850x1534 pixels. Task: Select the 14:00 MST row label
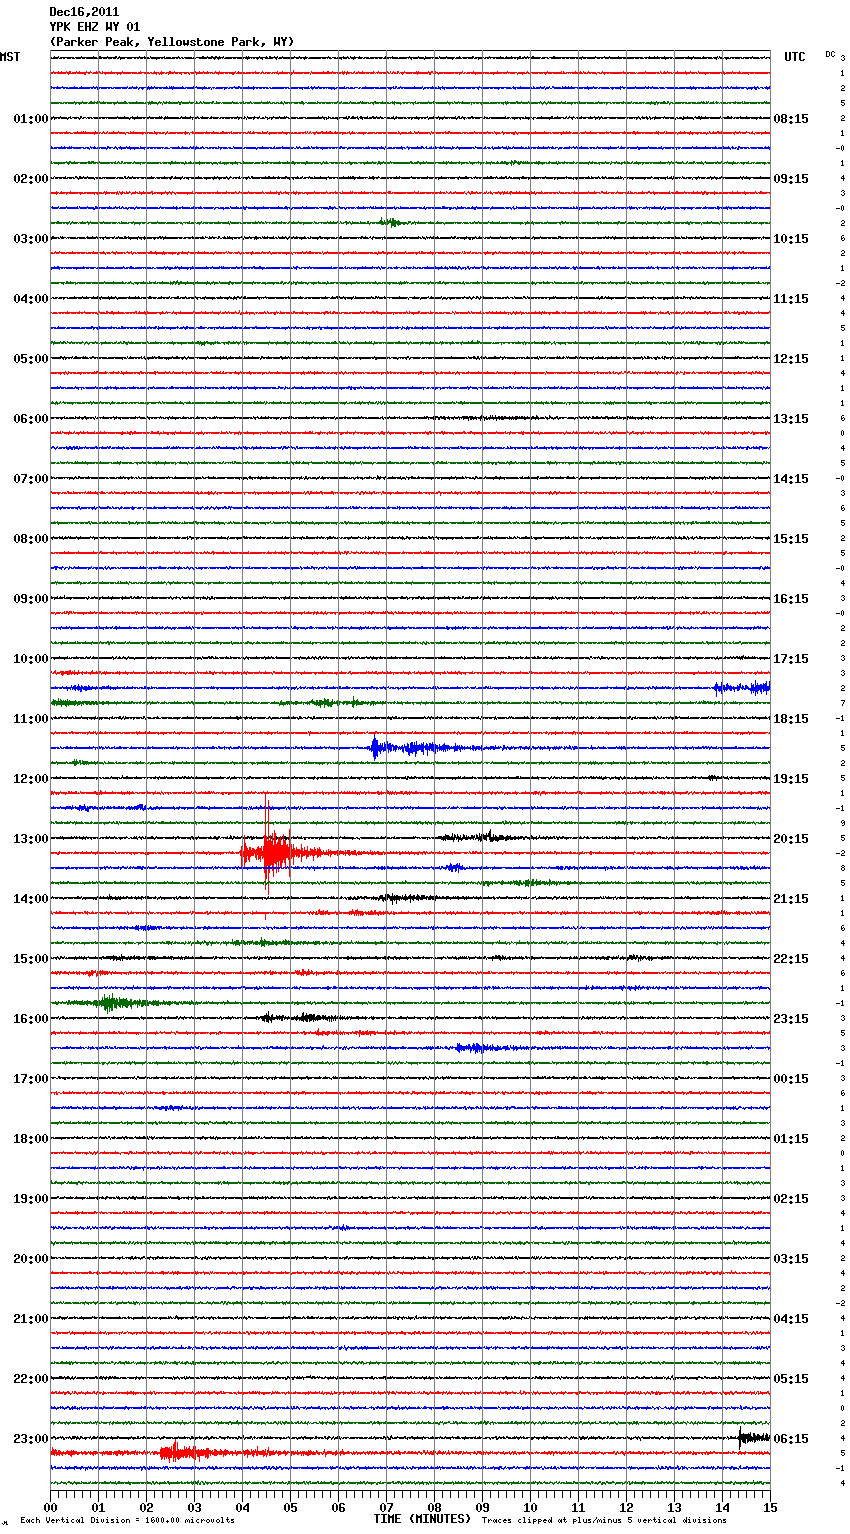31,899
